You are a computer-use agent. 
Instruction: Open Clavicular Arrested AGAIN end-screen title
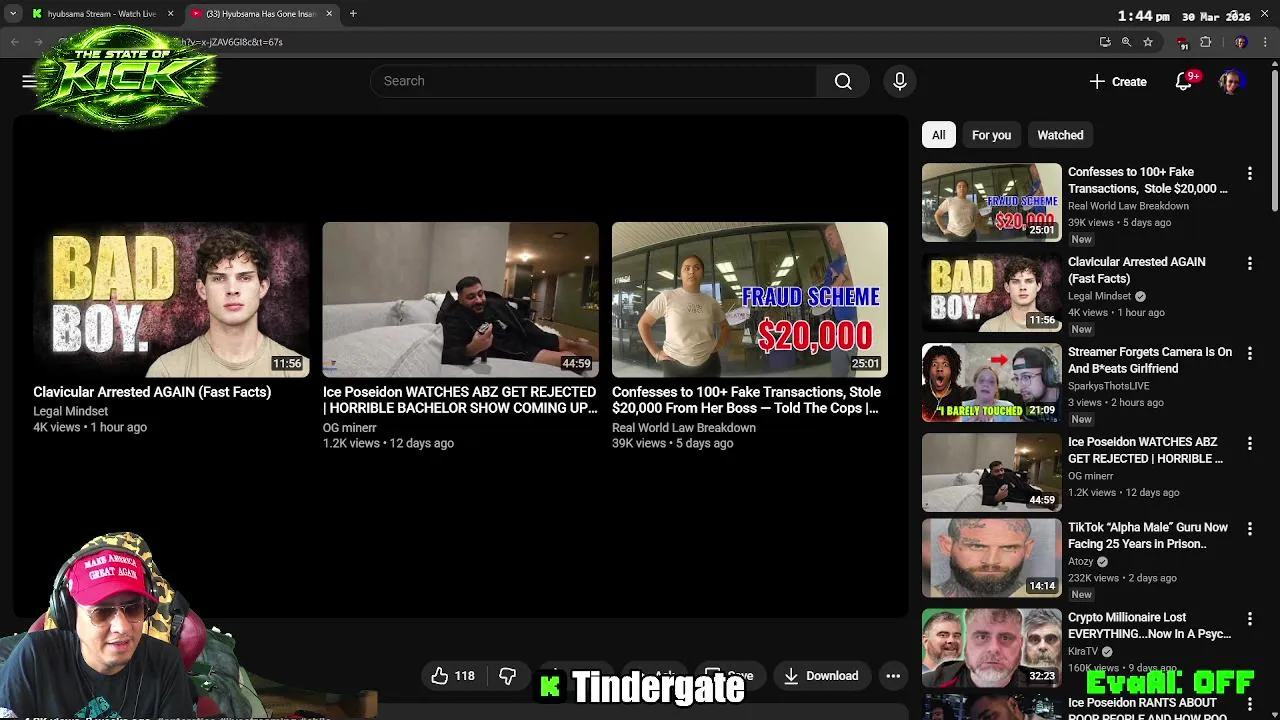152,392
